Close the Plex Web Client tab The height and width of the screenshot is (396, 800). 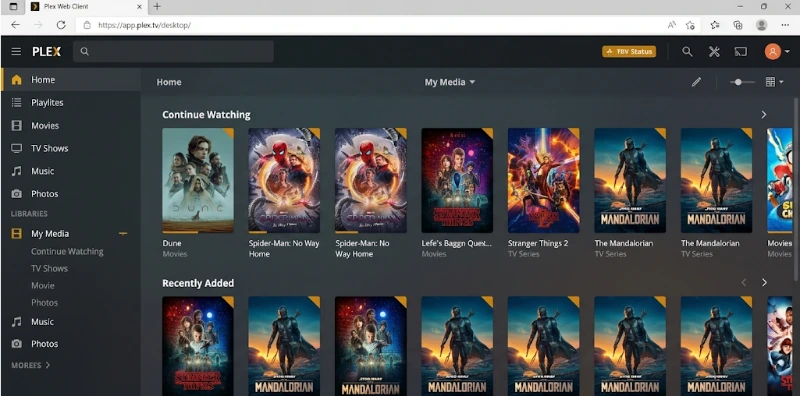pyautogui.click(x=140, y=7)
